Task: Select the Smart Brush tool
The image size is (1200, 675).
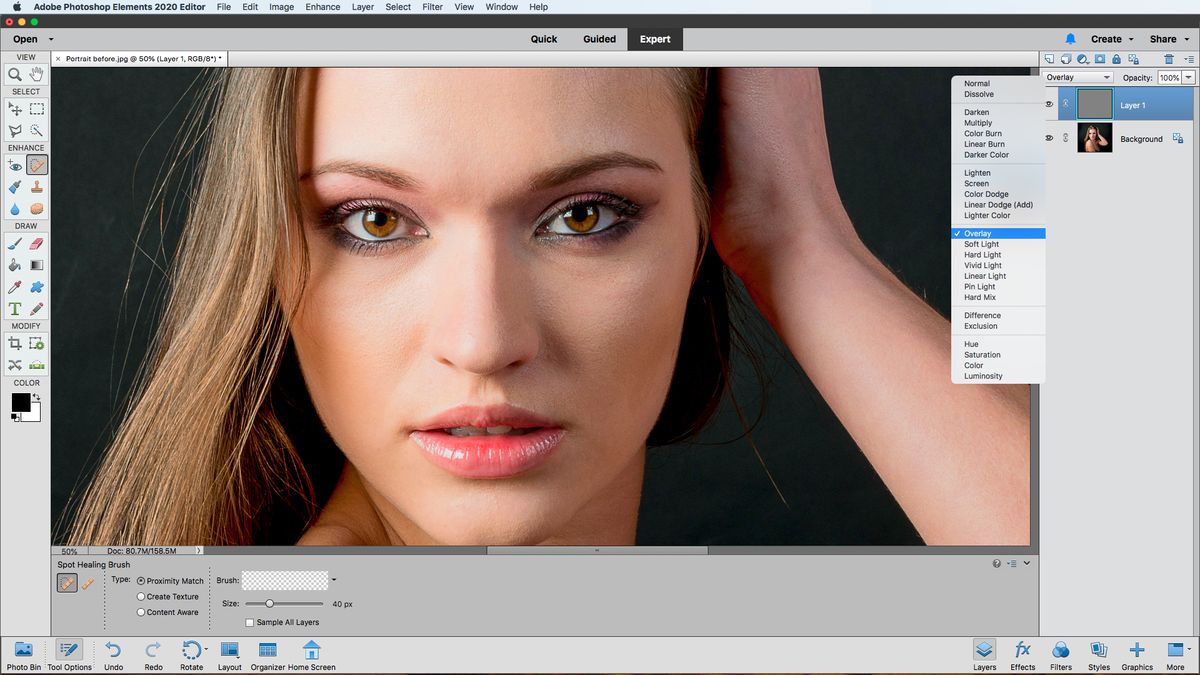Action: coord(15,187)
